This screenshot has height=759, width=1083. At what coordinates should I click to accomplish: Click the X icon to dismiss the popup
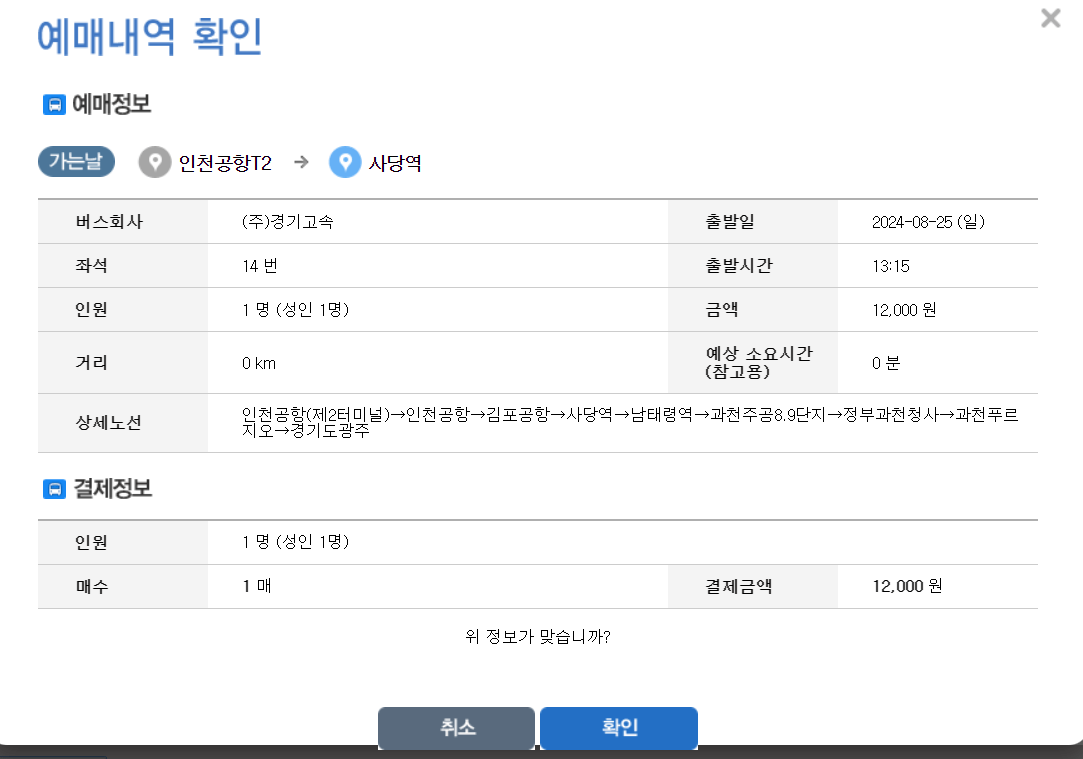(x=1050, y=18)
